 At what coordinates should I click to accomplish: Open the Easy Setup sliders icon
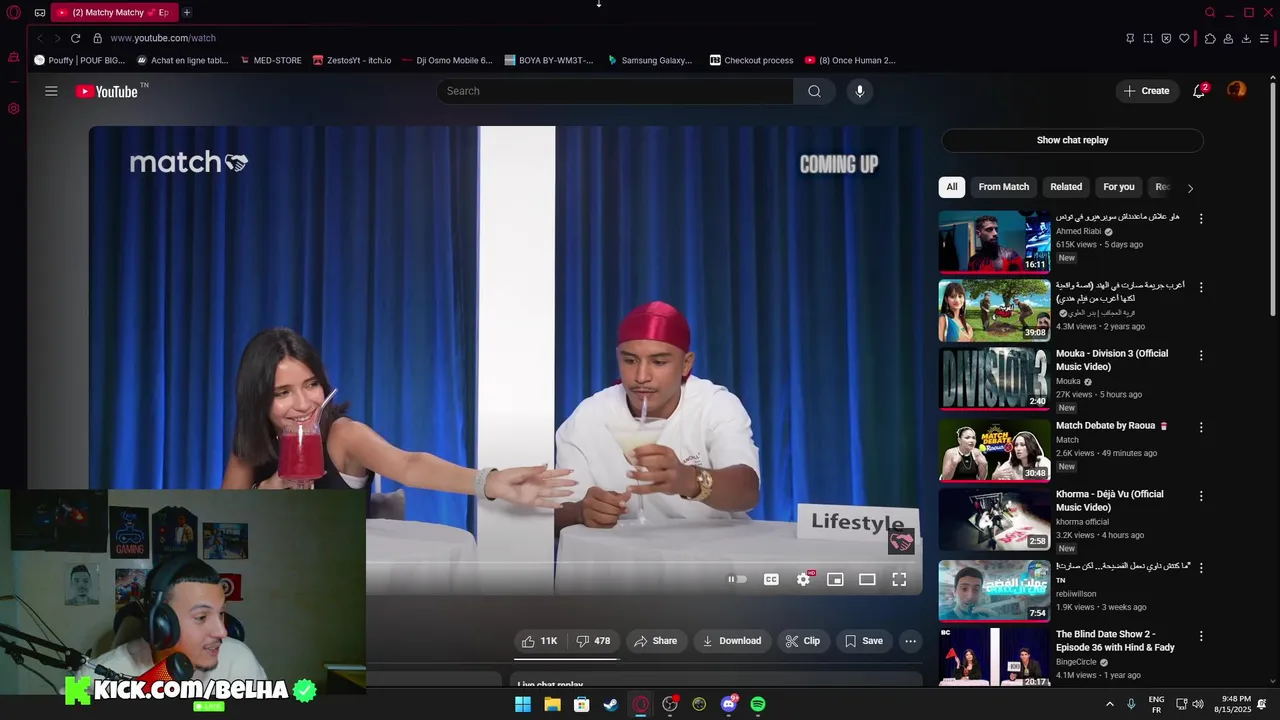click(x=1264, y=38)
